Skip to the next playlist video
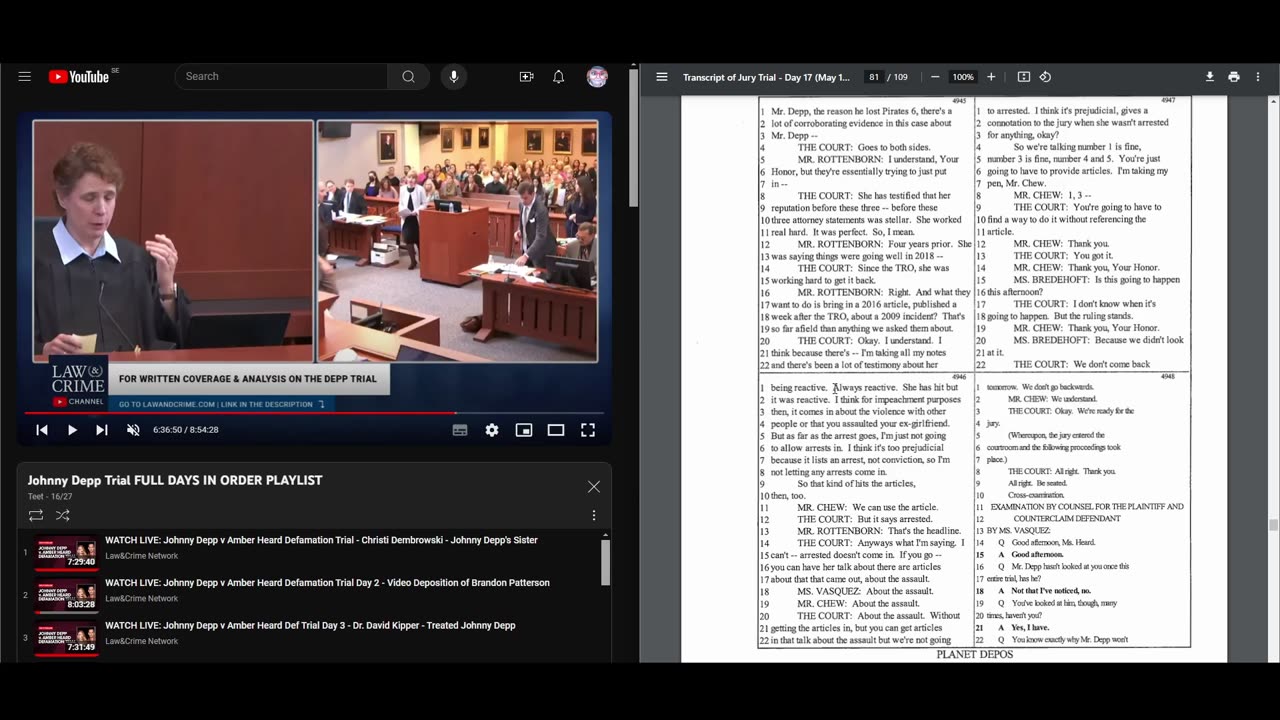 click(x=102, y=430)
